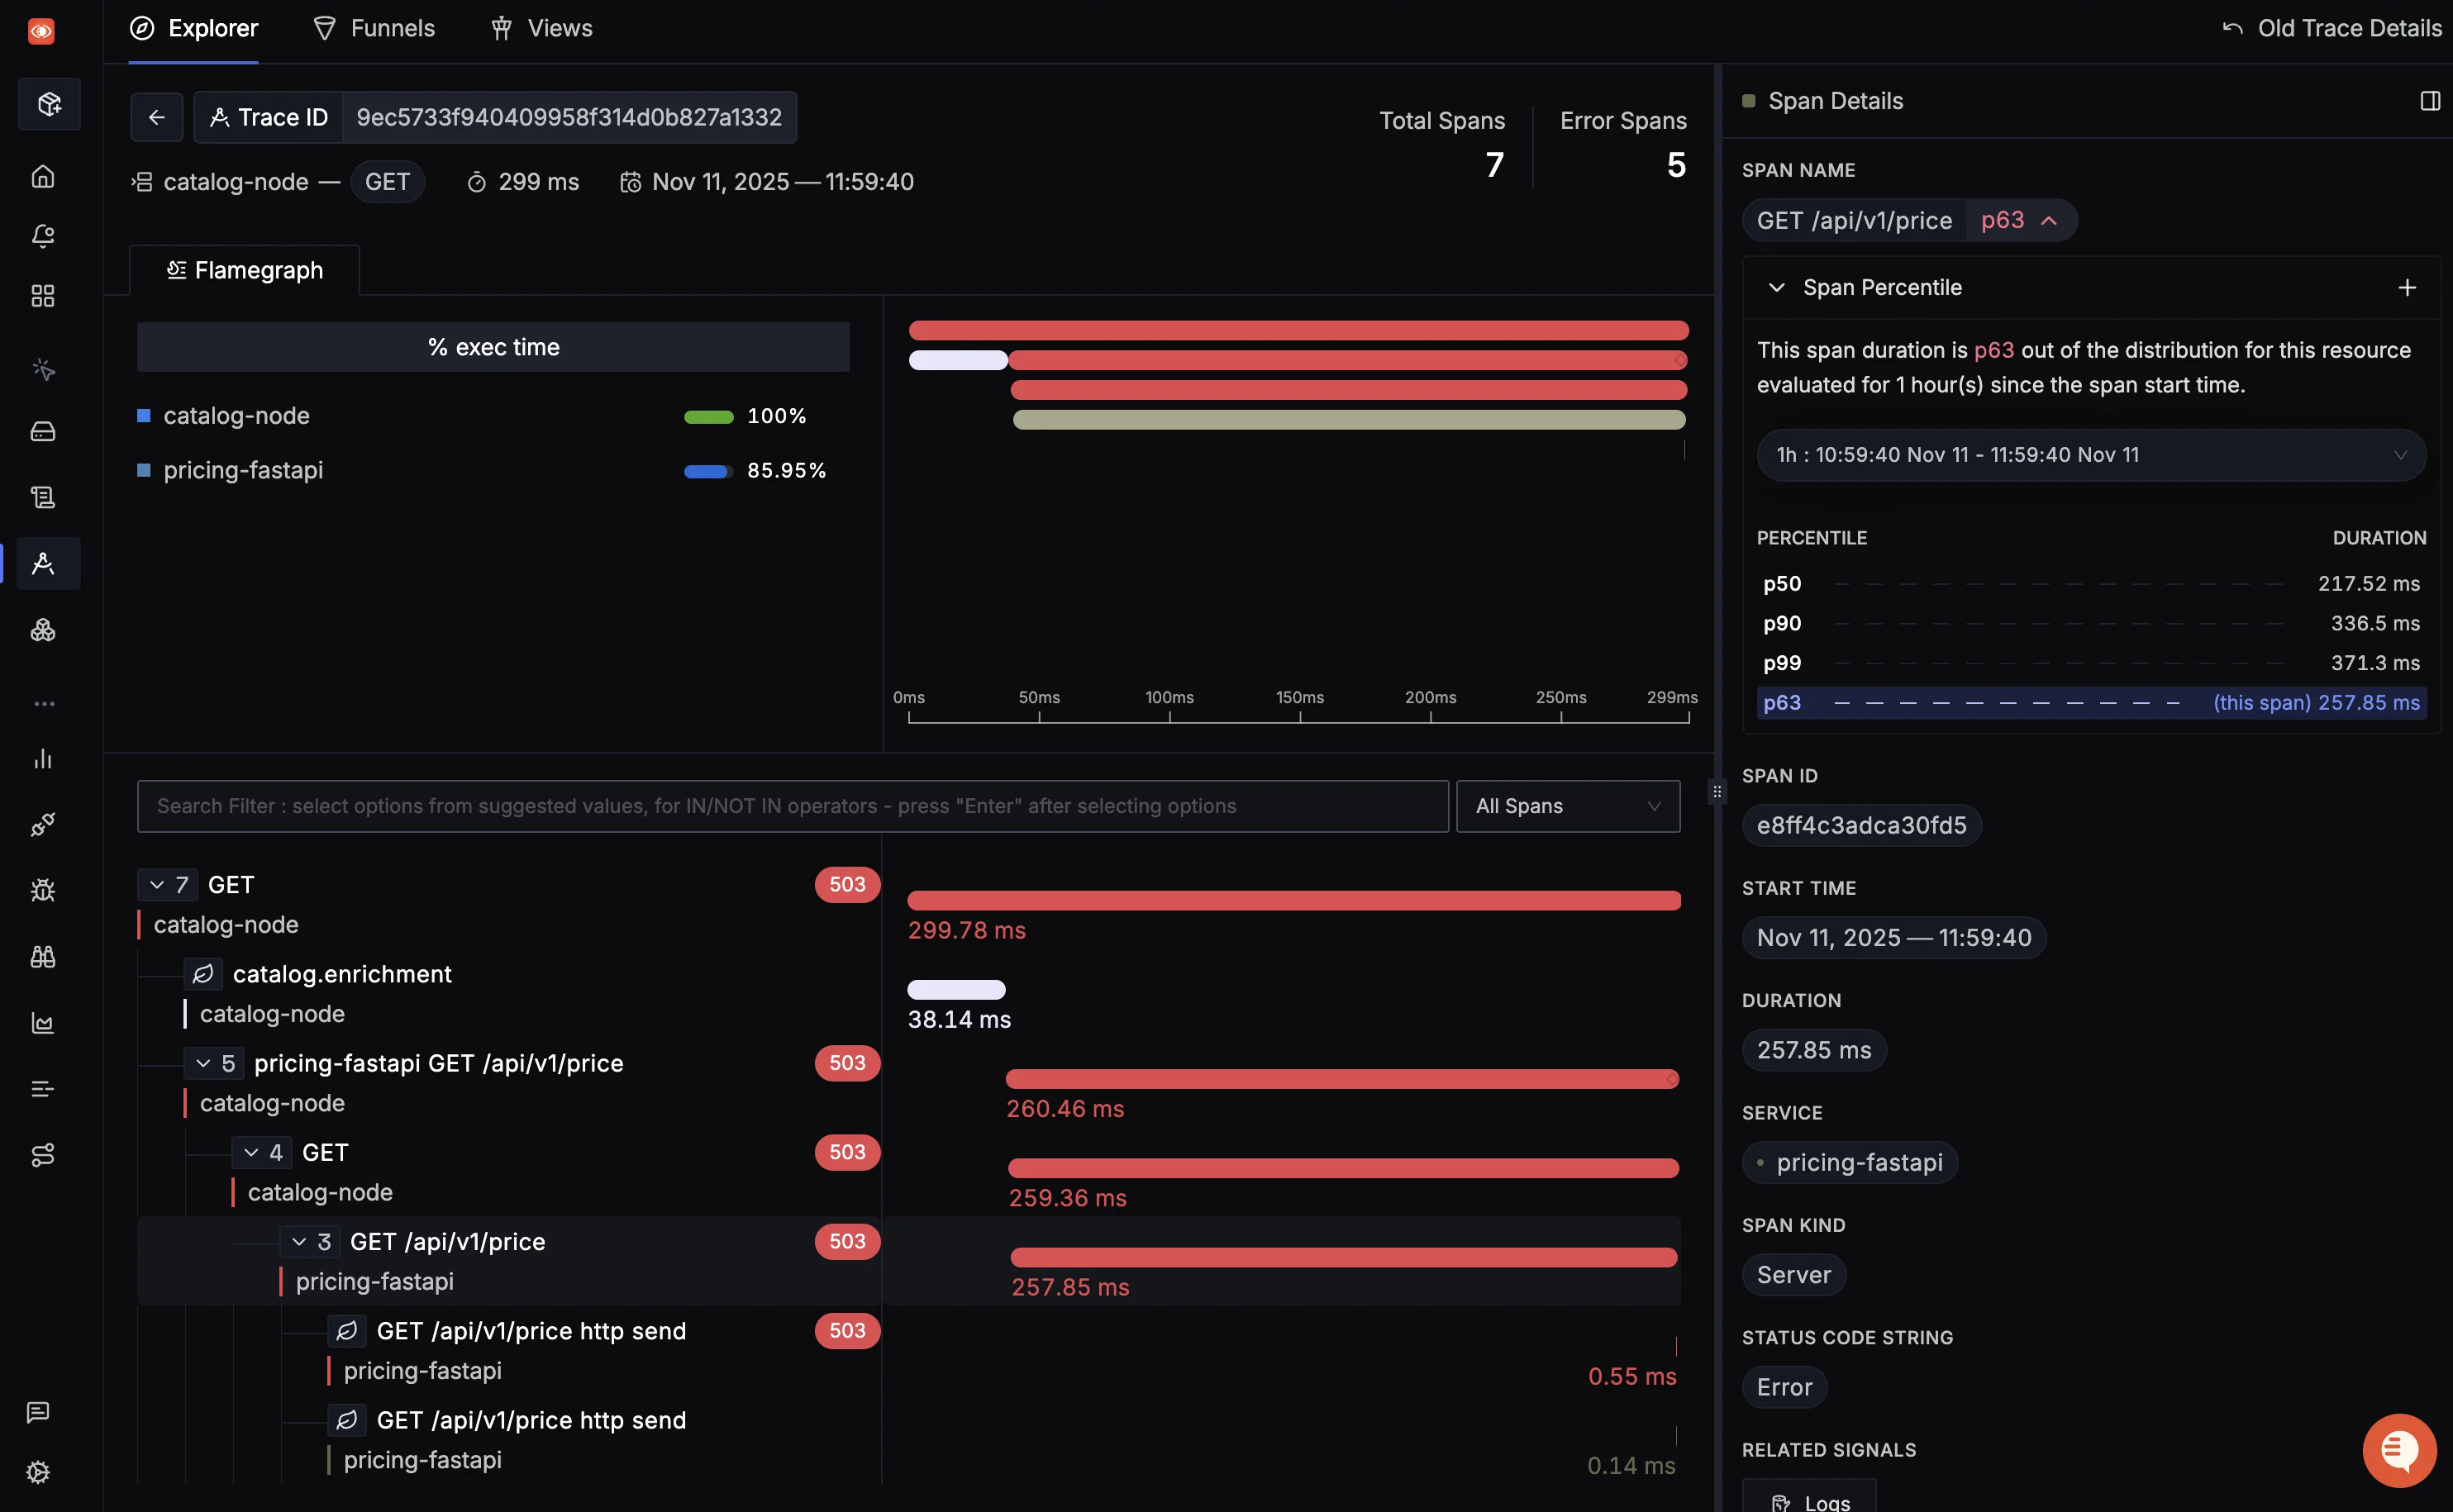This screenshot has height=1512, width=2453.
Task: Open the Home icon in the sidebar
Action: (44, 176)
